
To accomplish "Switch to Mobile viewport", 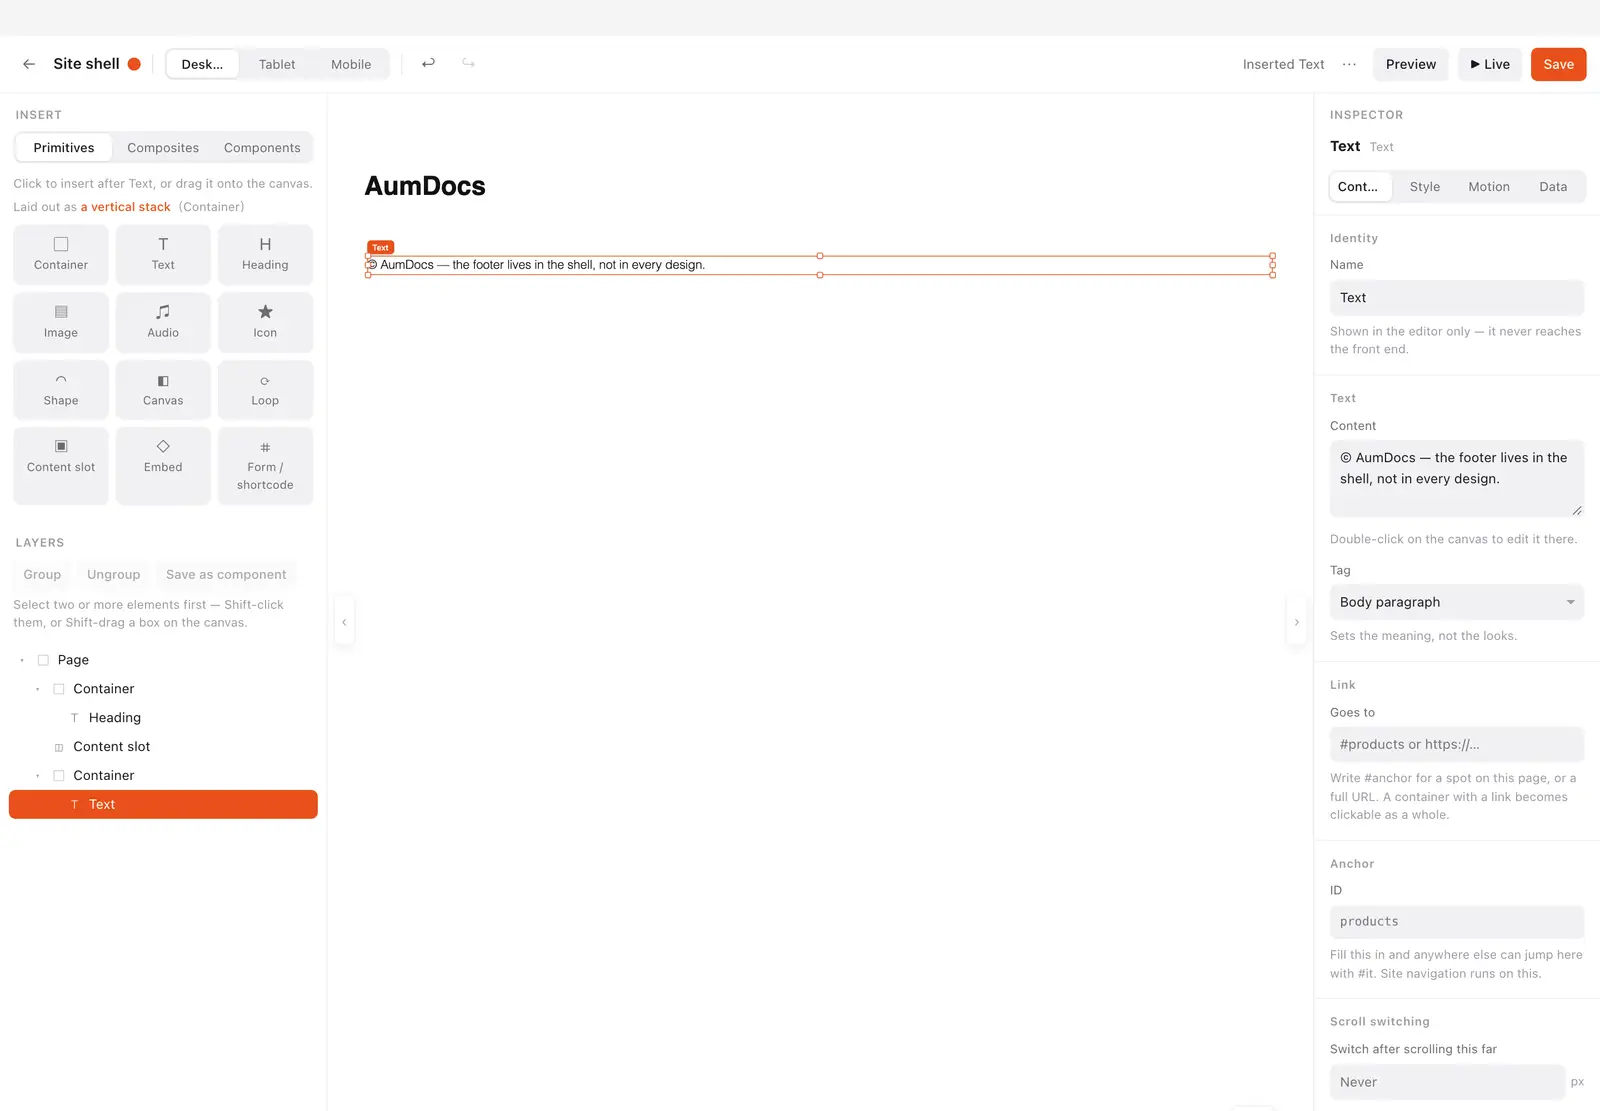I will [x=351, y=64].
